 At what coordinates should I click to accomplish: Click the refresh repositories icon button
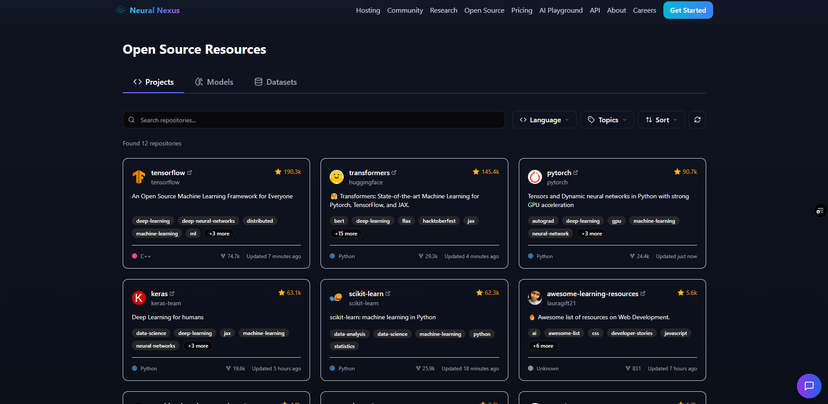coord(697,120)
